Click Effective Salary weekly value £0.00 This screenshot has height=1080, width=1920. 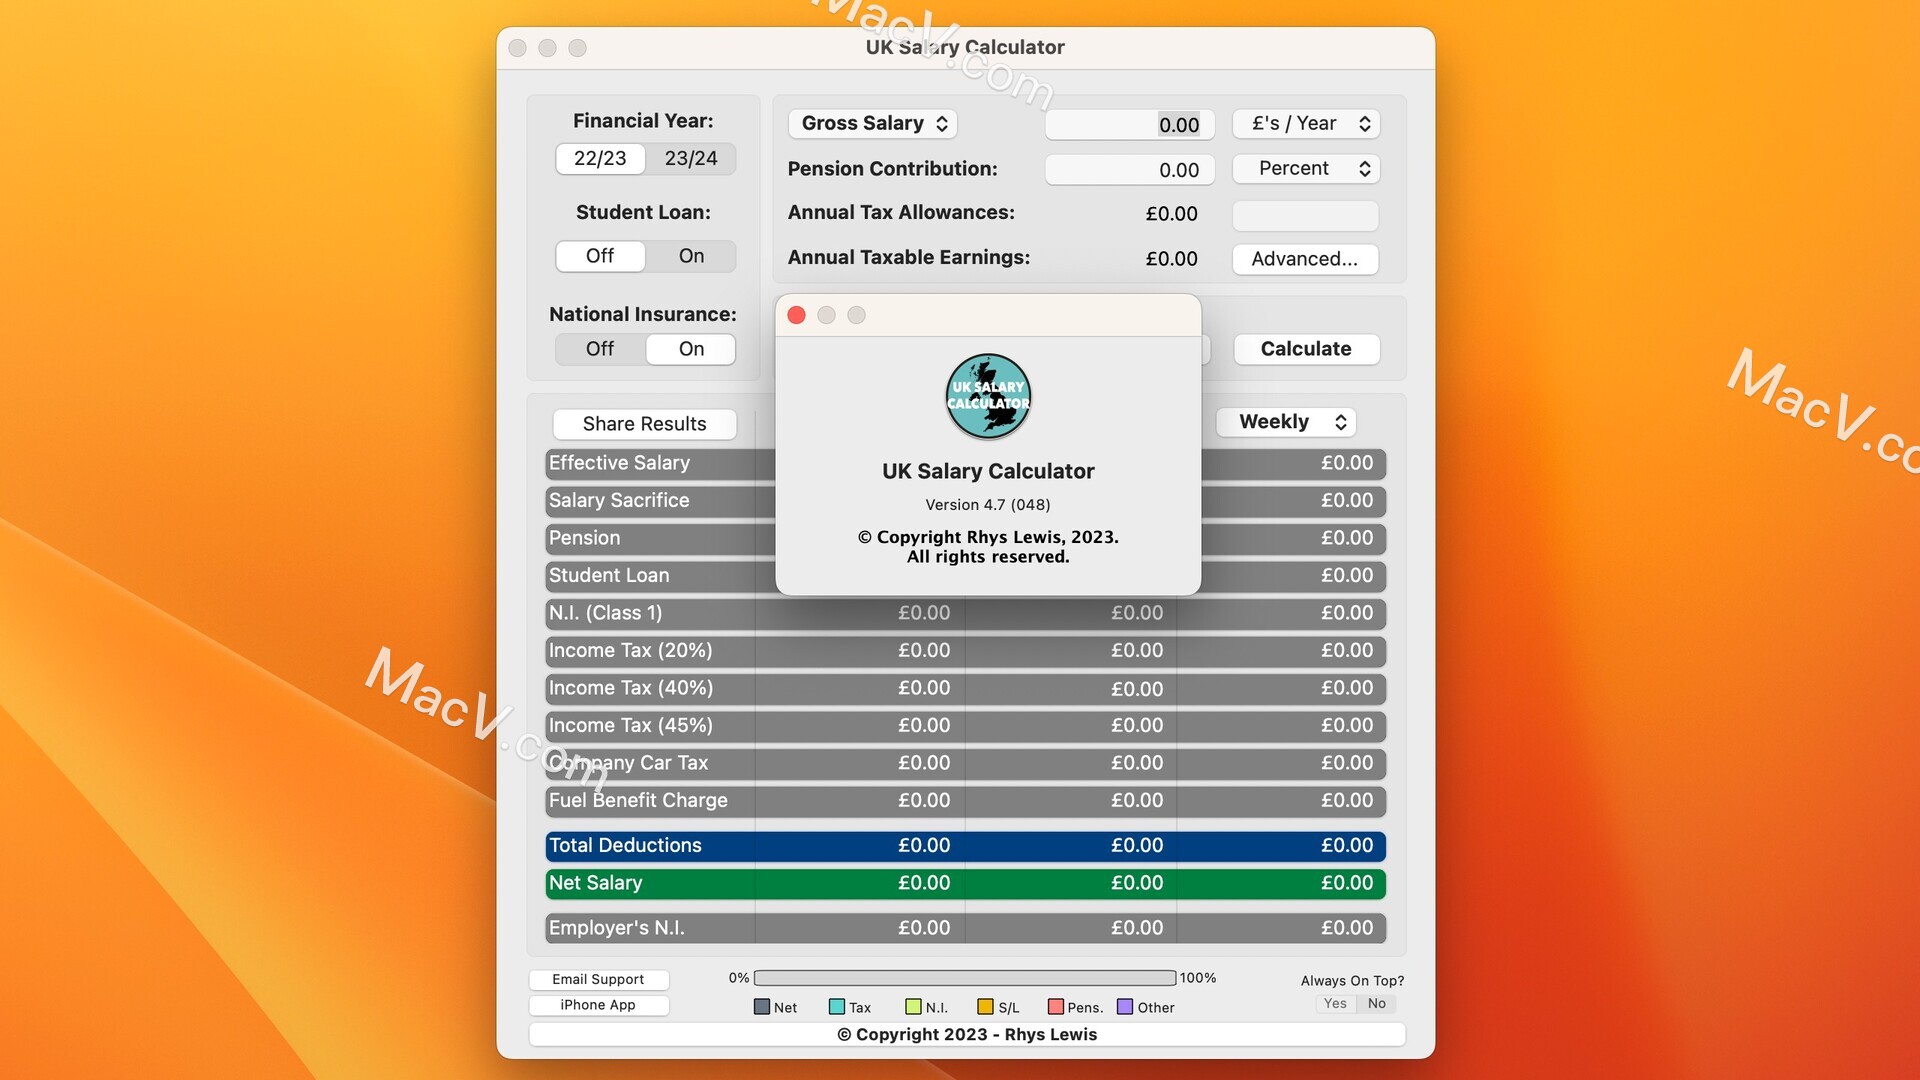(1347, 463)
